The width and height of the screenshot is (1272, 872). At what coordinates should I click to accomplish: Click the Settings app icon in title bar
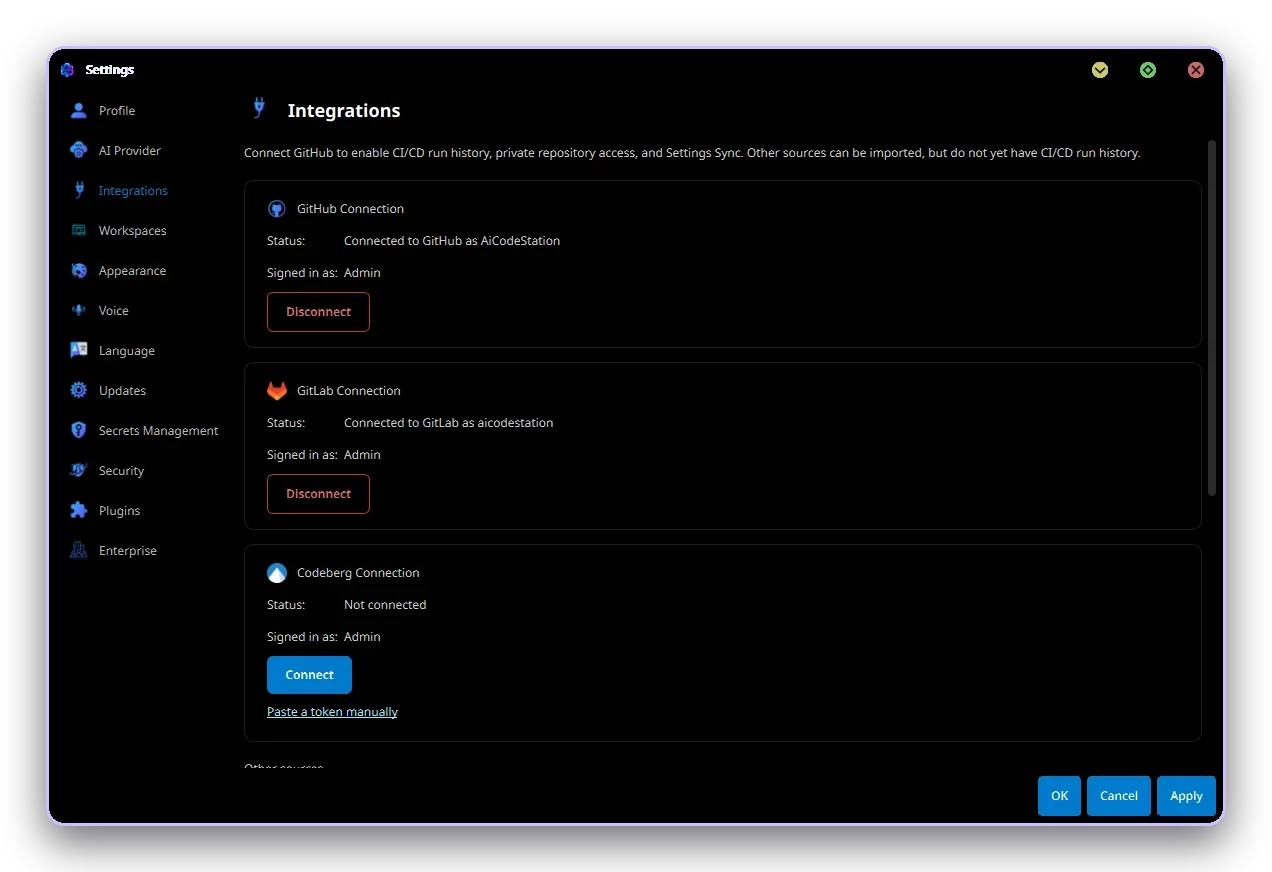click(67, 70)
